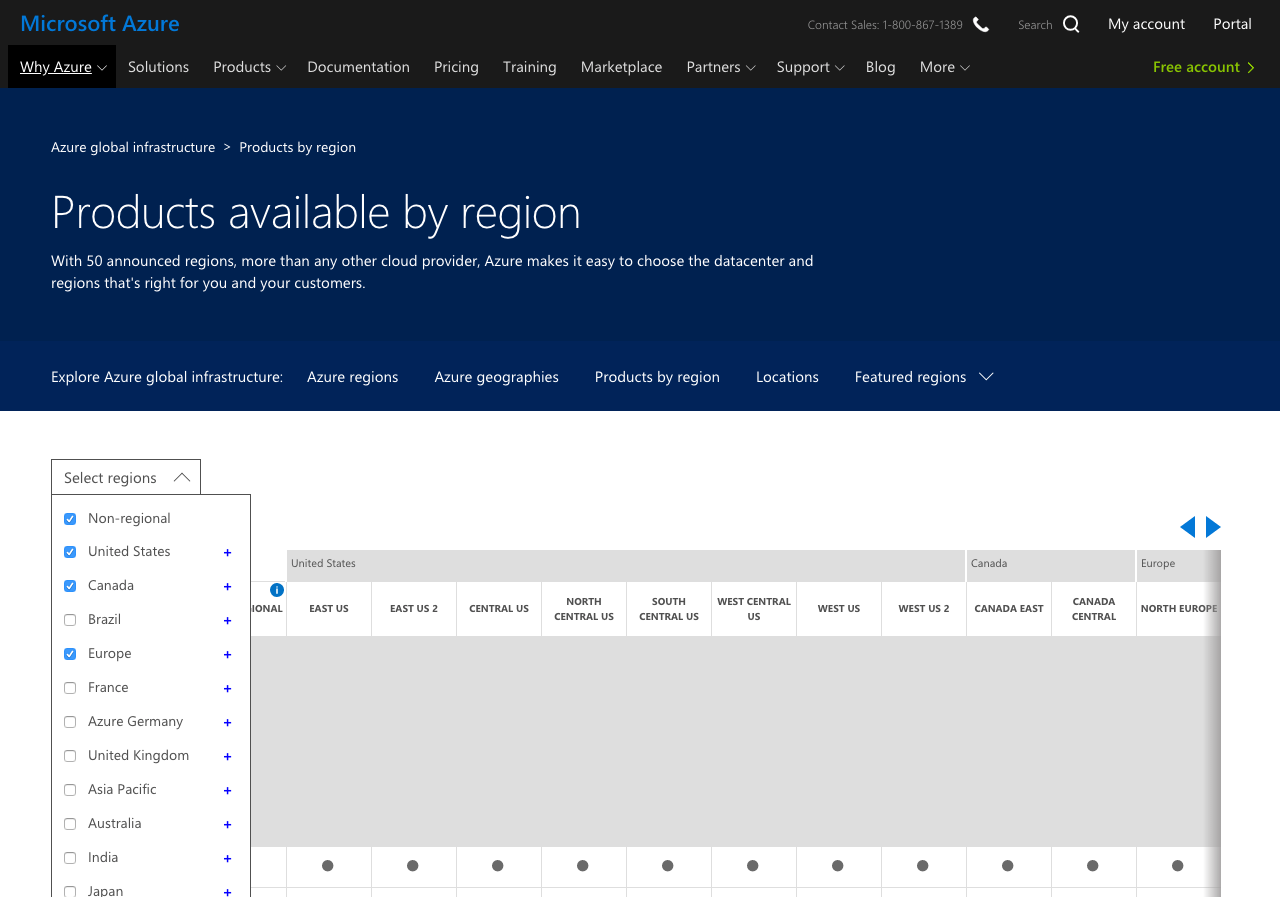Open Training in the nav bar

pyautogui.click(x=529, y=67)
